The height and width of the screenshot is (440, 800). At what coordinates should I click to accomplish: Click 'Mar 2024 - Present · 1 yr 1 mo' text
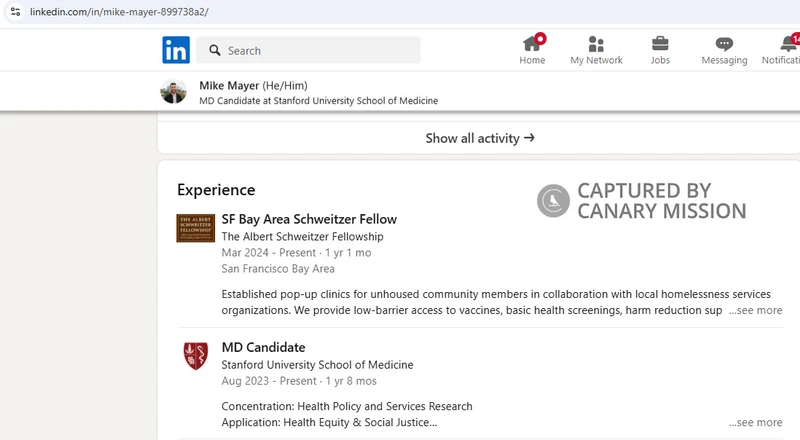pyautogui.click(x=296, y=253)
